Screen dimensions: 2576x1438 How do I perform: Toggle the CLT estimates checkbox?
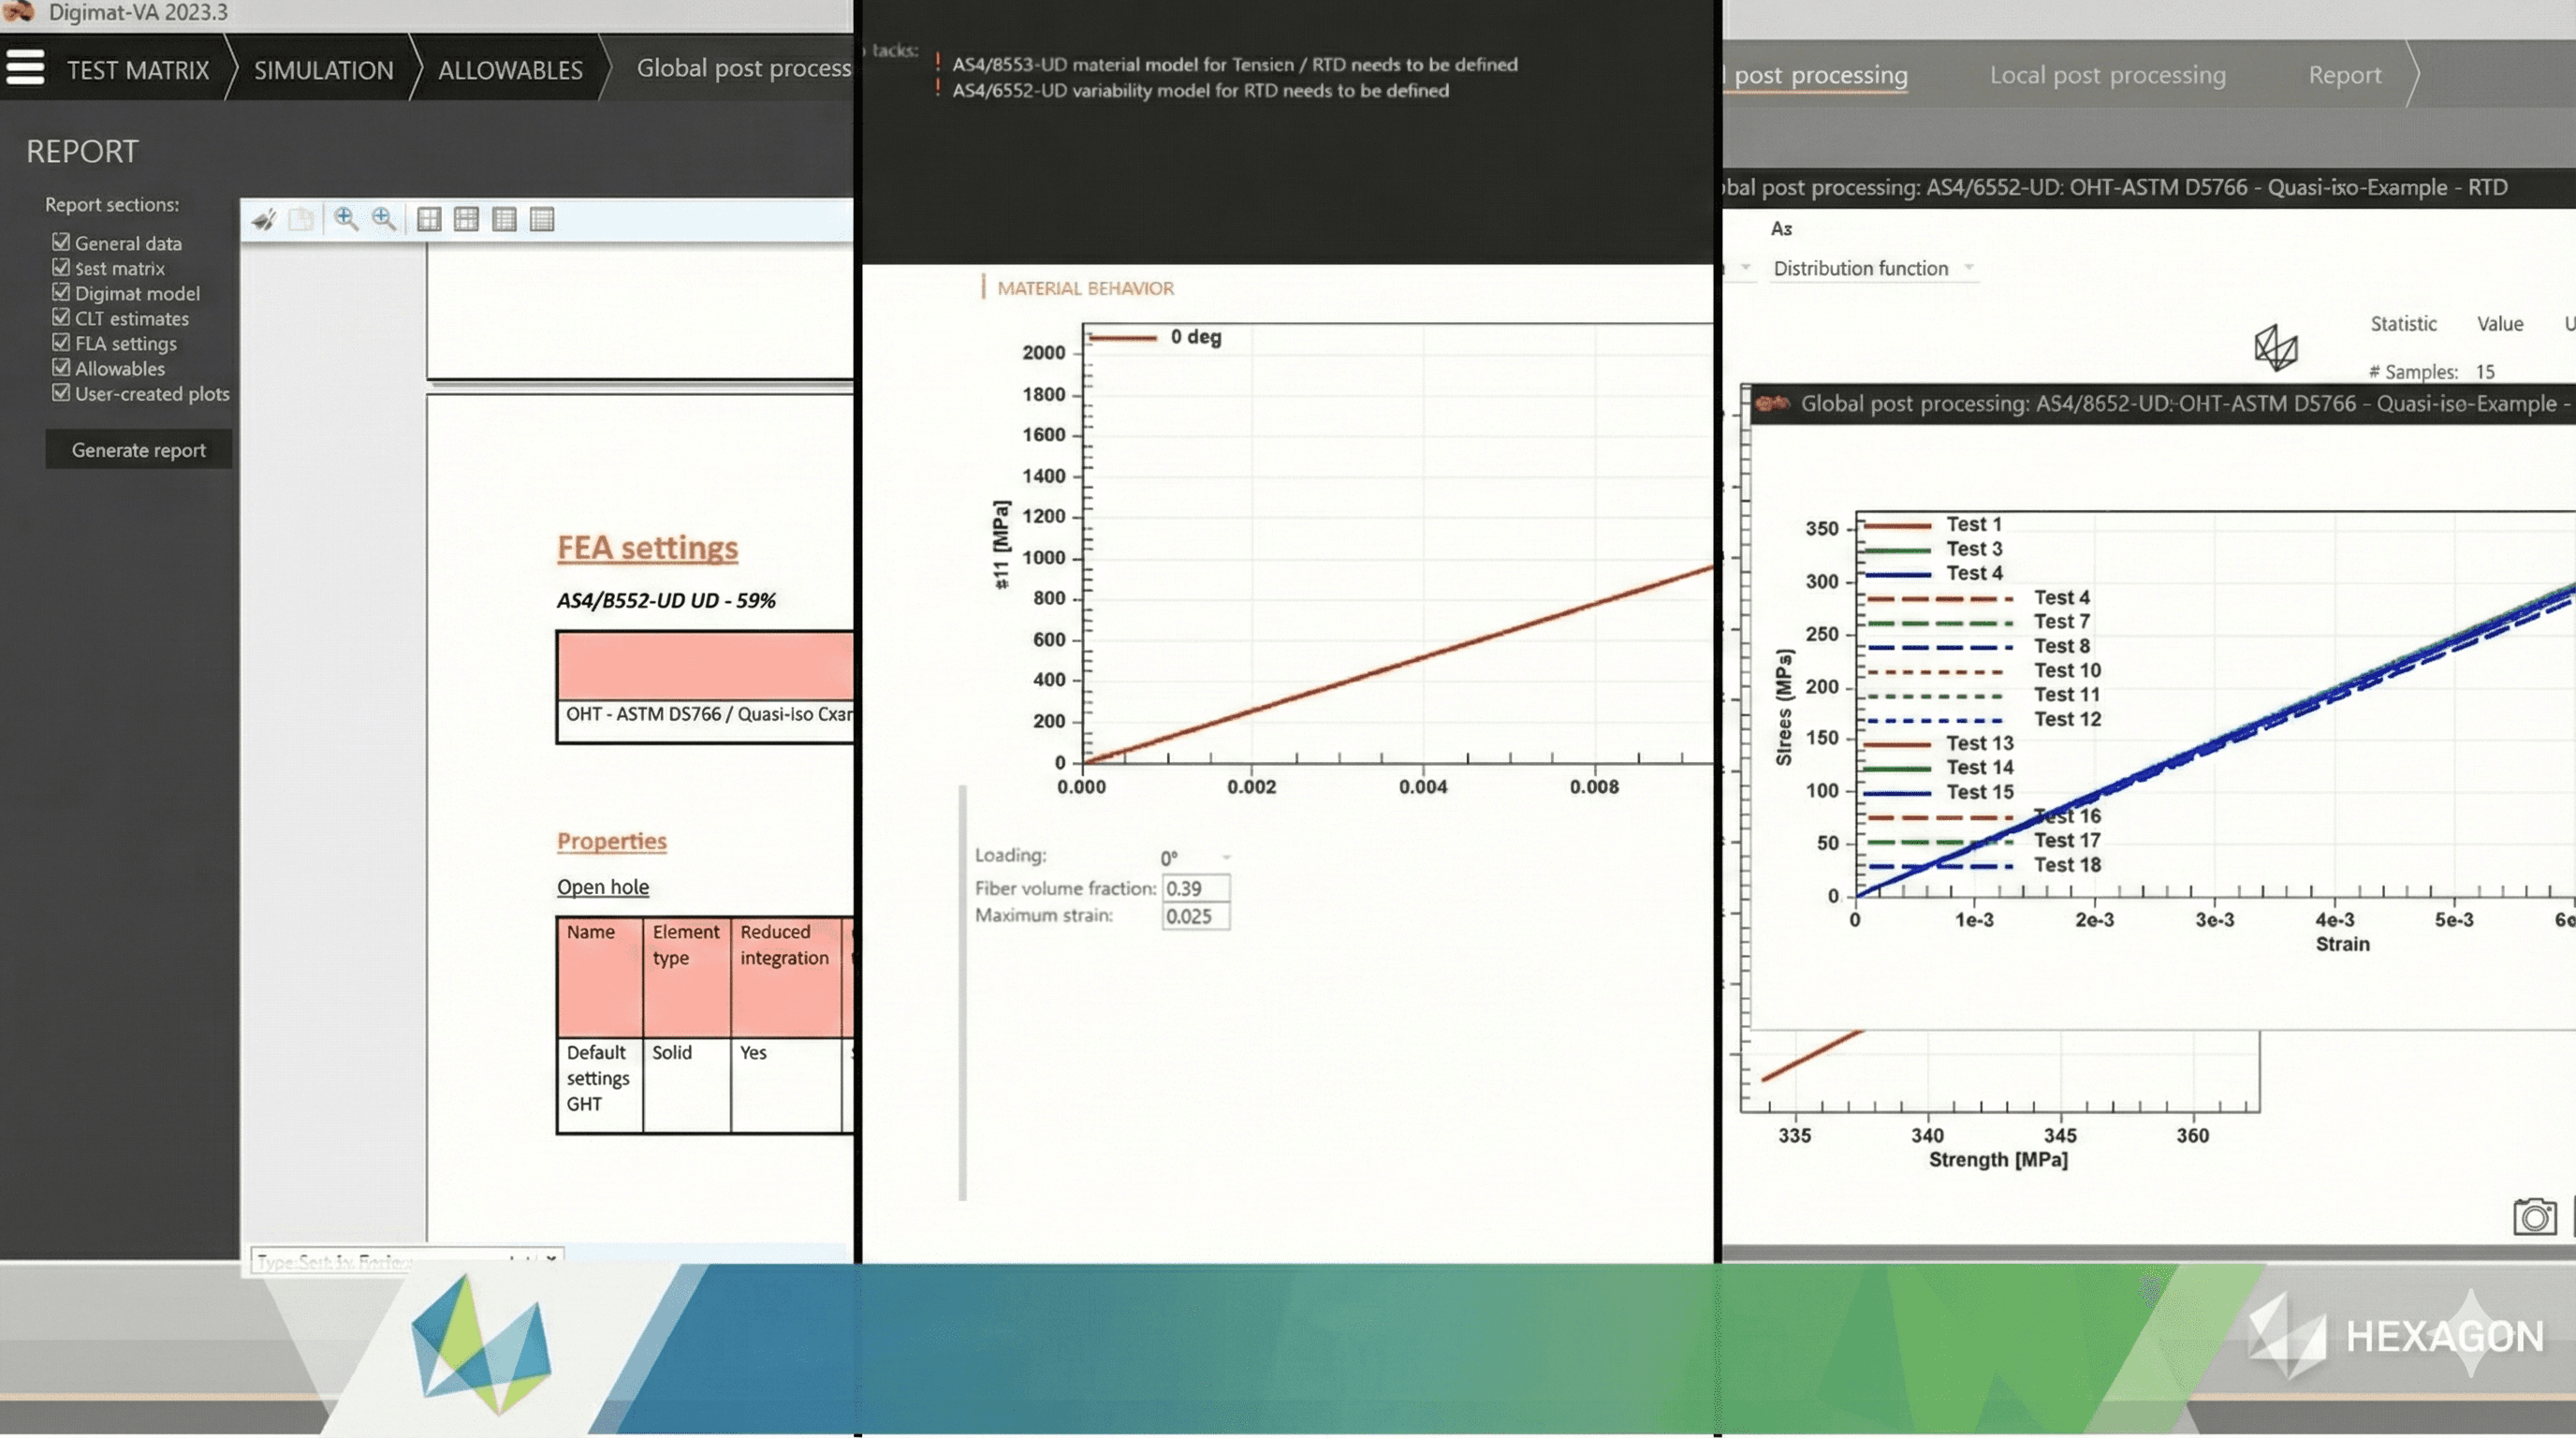point(61,318)
